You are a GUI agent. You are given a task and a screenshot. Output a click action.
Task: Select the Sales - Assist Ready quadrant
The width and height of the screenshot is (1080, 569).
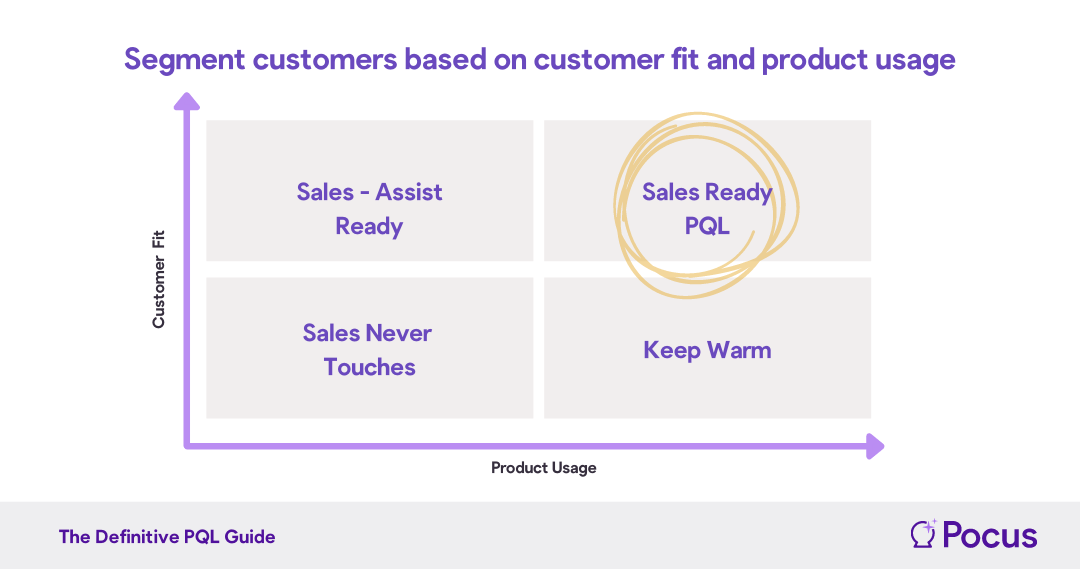pyautogui.click(x=370, y=191)
